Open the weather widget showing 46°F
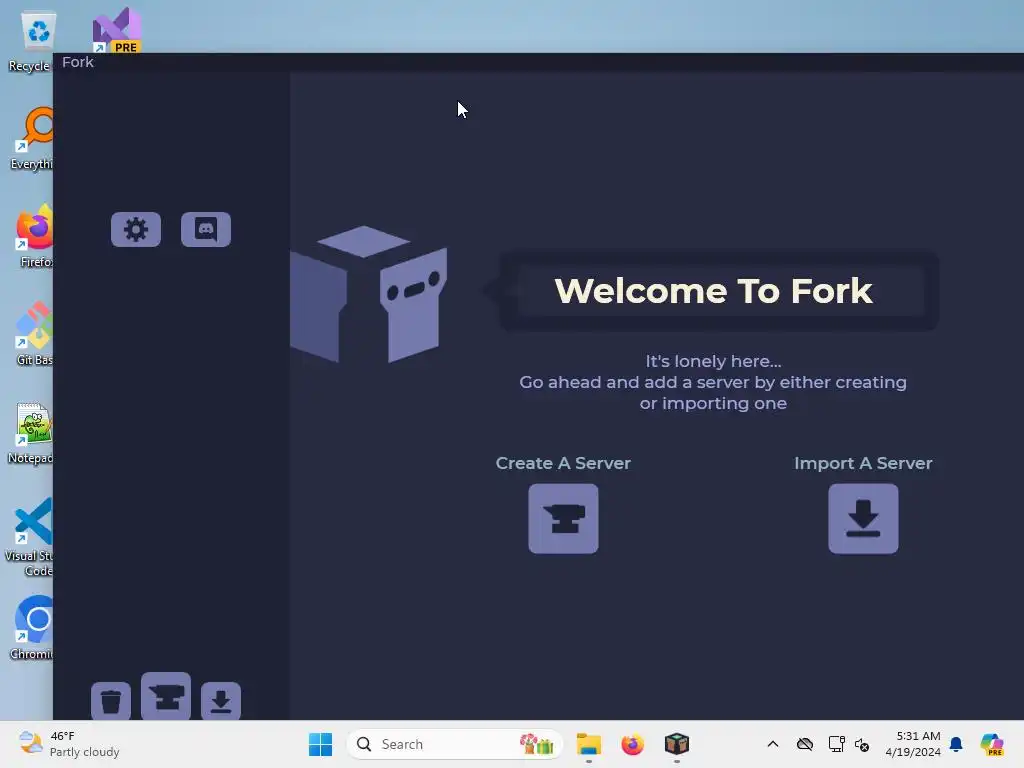The height and width of the screenshot is (768, 1024). pos(69,744)
